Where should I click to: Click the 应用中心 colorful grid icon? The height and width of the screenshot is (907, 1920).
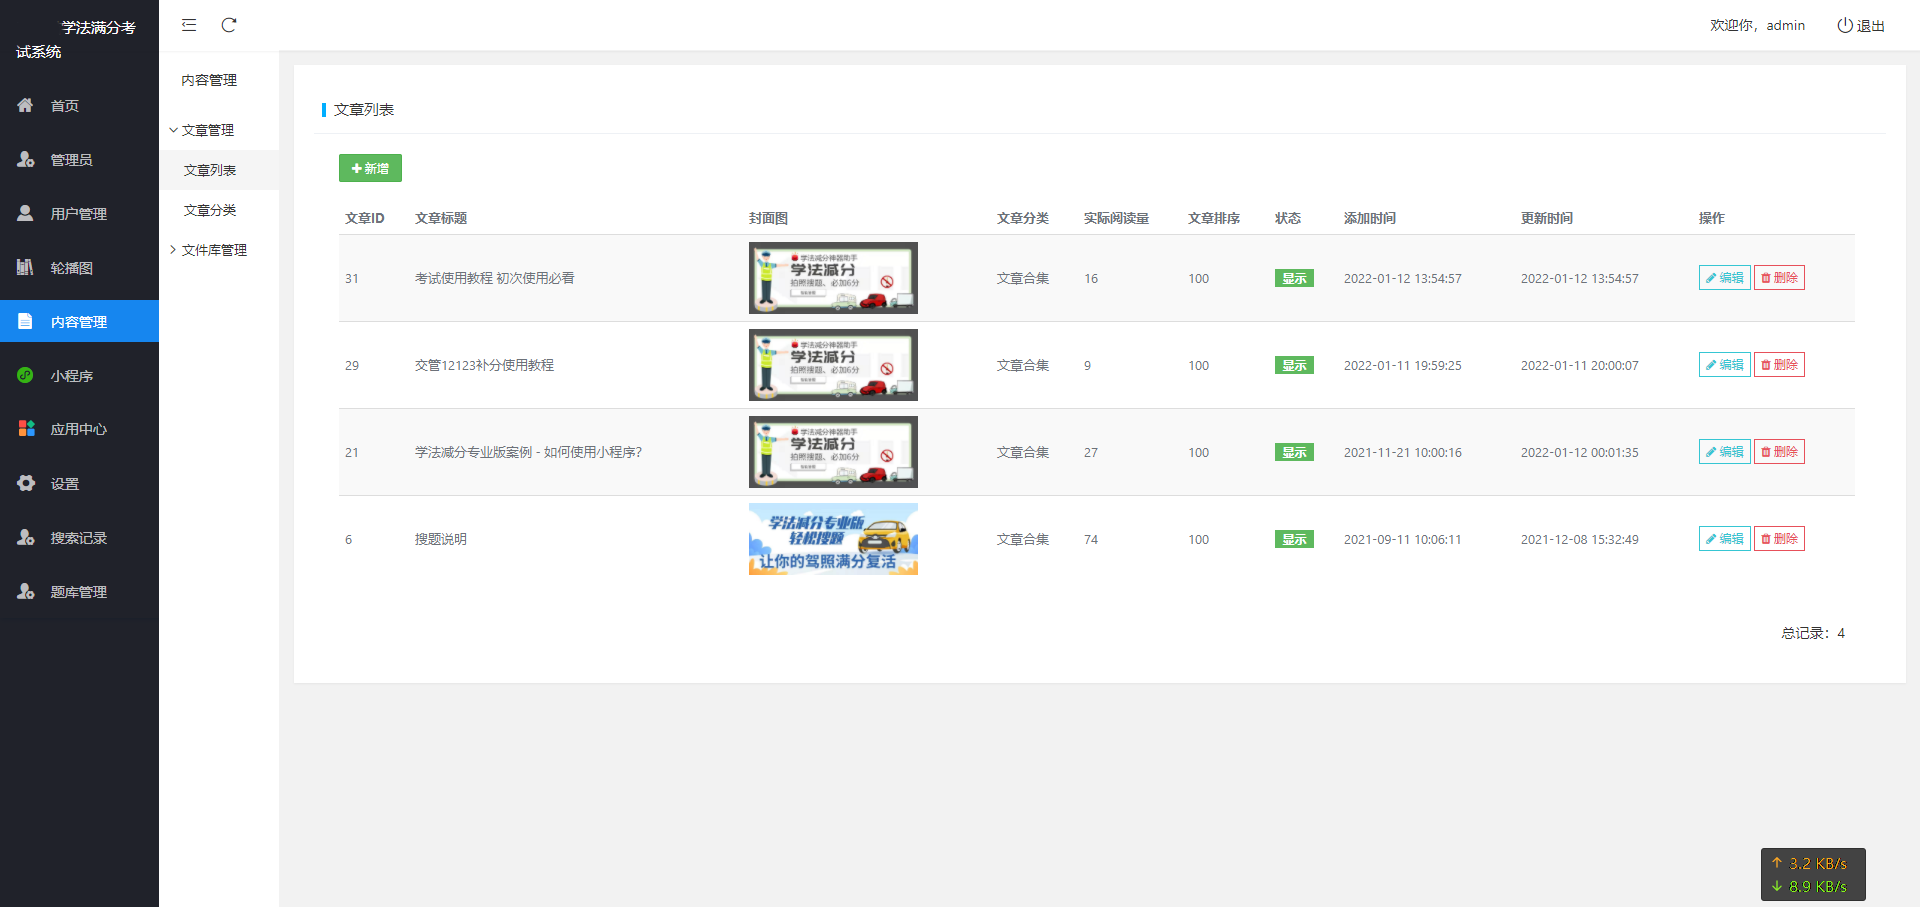pyautogui.click(x=26, y=429)
